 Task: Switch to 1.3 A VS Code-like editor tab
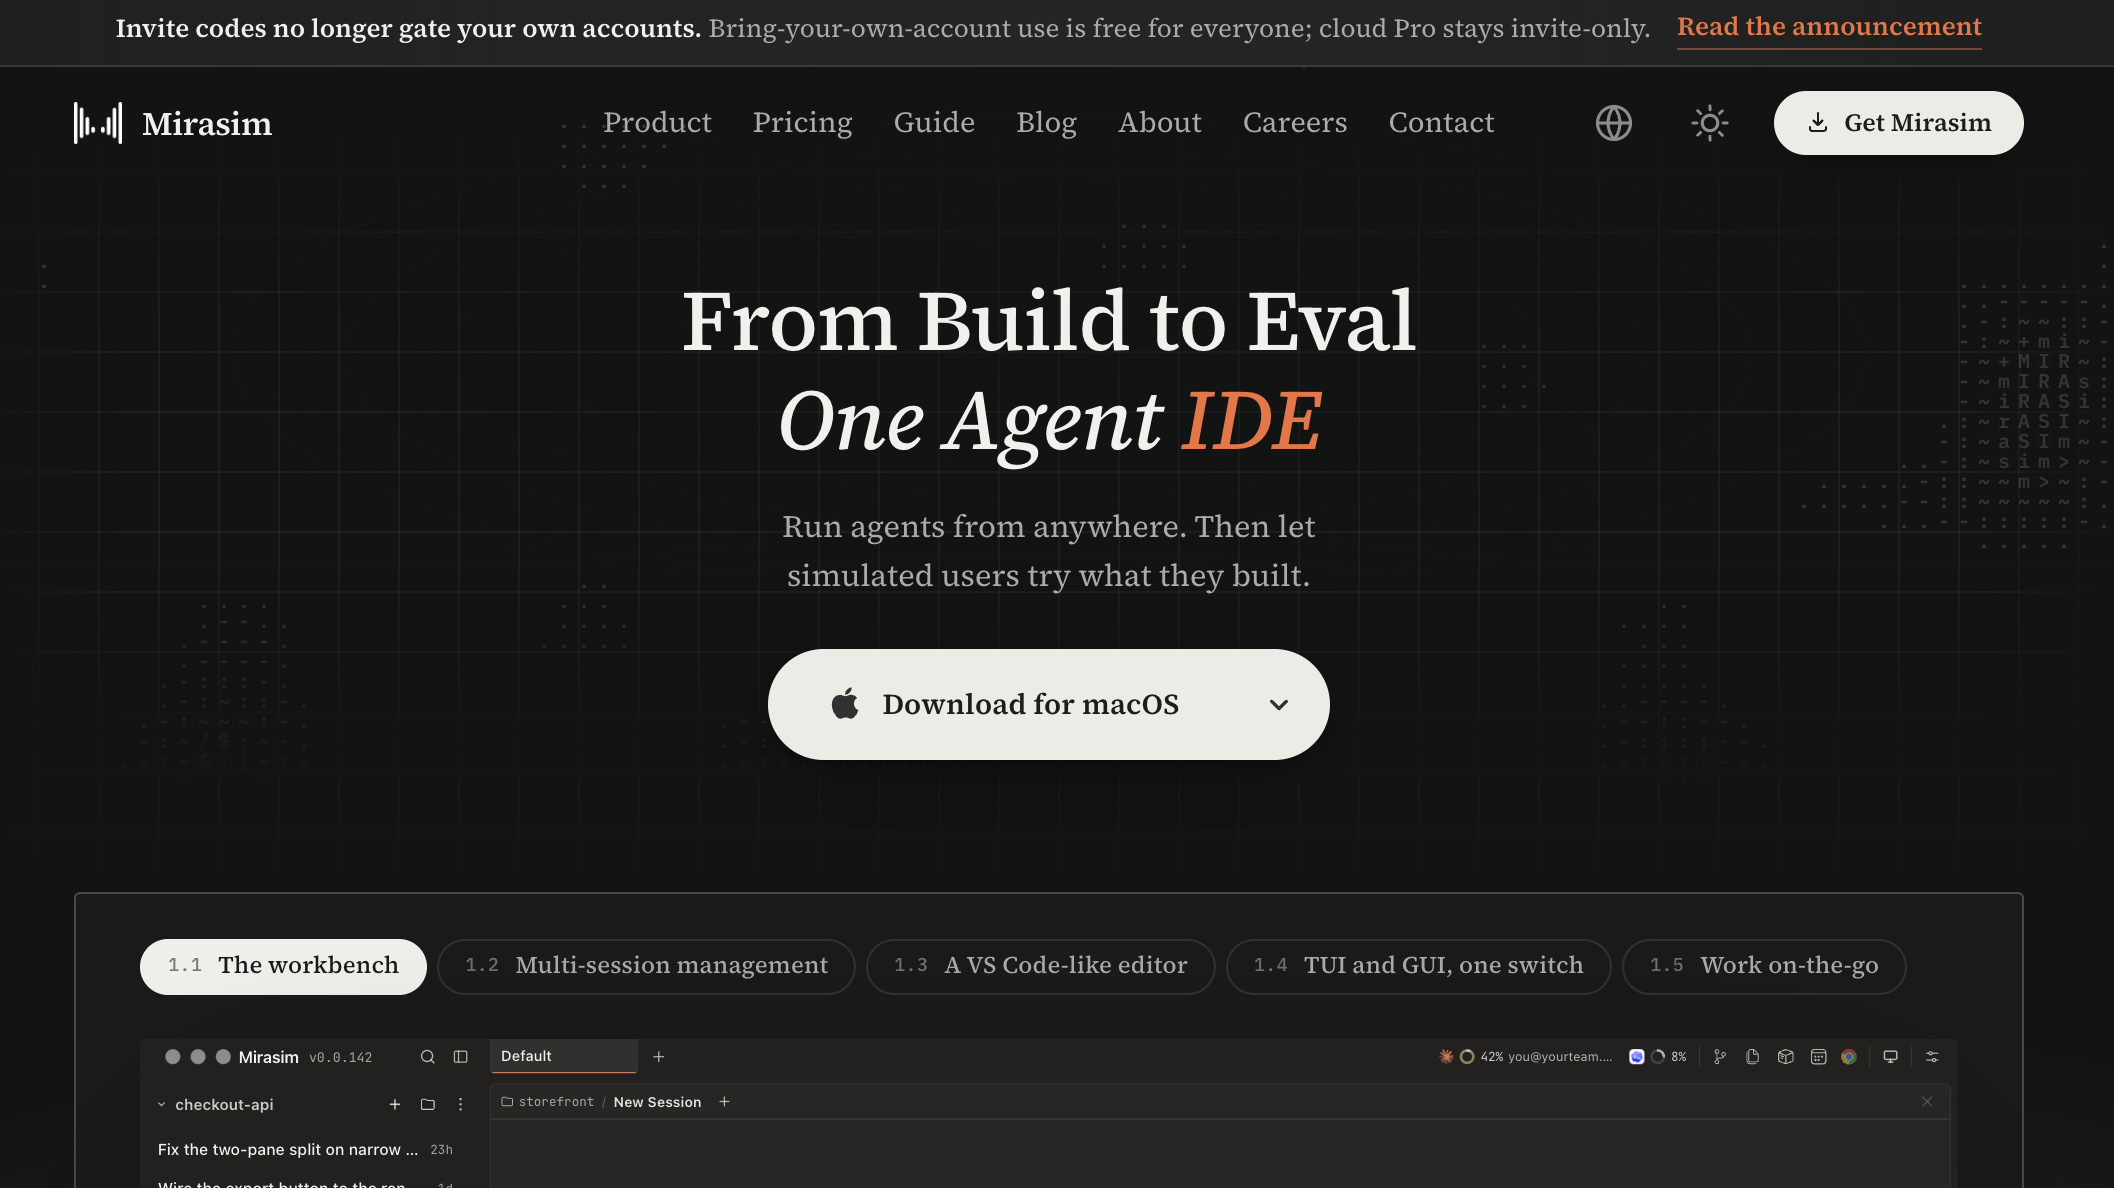(x=1040, y=966)
